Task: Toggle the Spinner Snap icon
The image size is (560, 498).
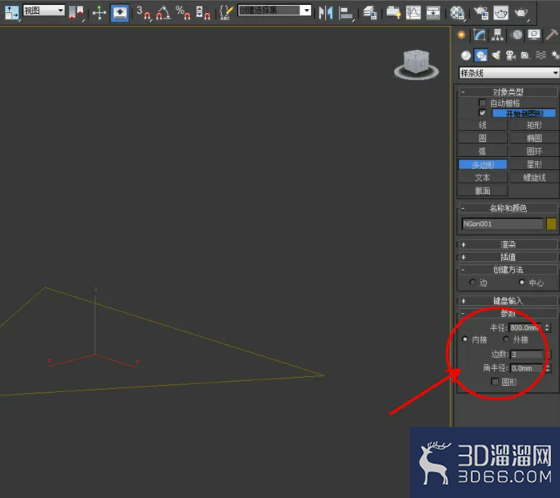Action: (x=203, y=13)
